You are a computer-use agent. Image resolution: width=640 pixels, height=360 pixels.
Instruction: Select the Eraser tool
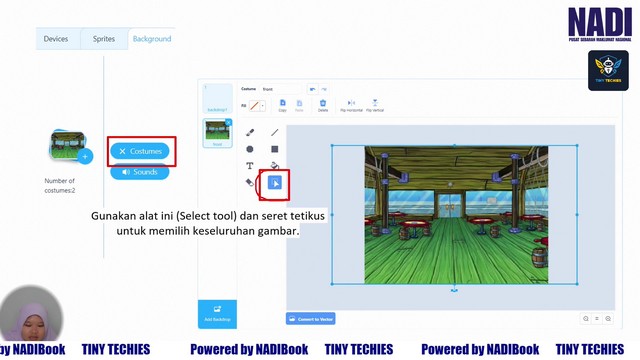[250, 182]
